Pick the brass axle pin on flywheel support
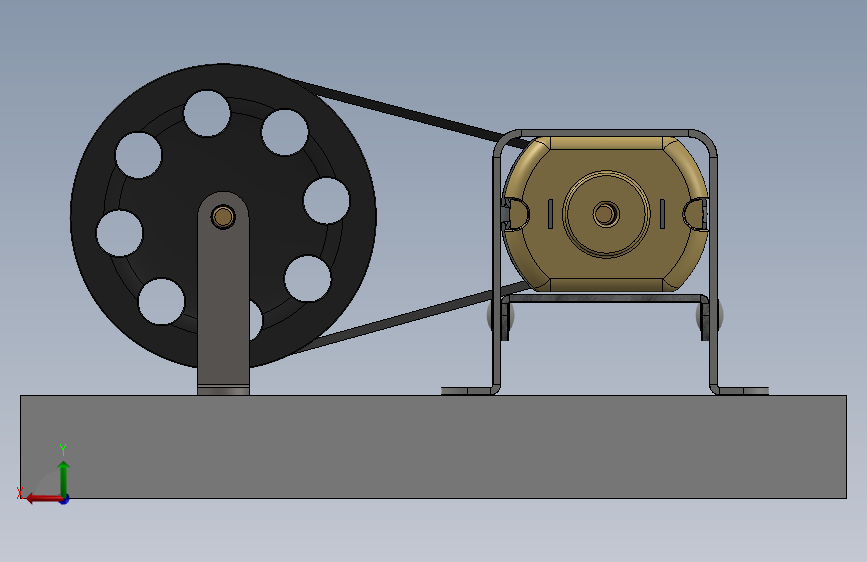The image size is (867, 562). (x=223, y=217)
